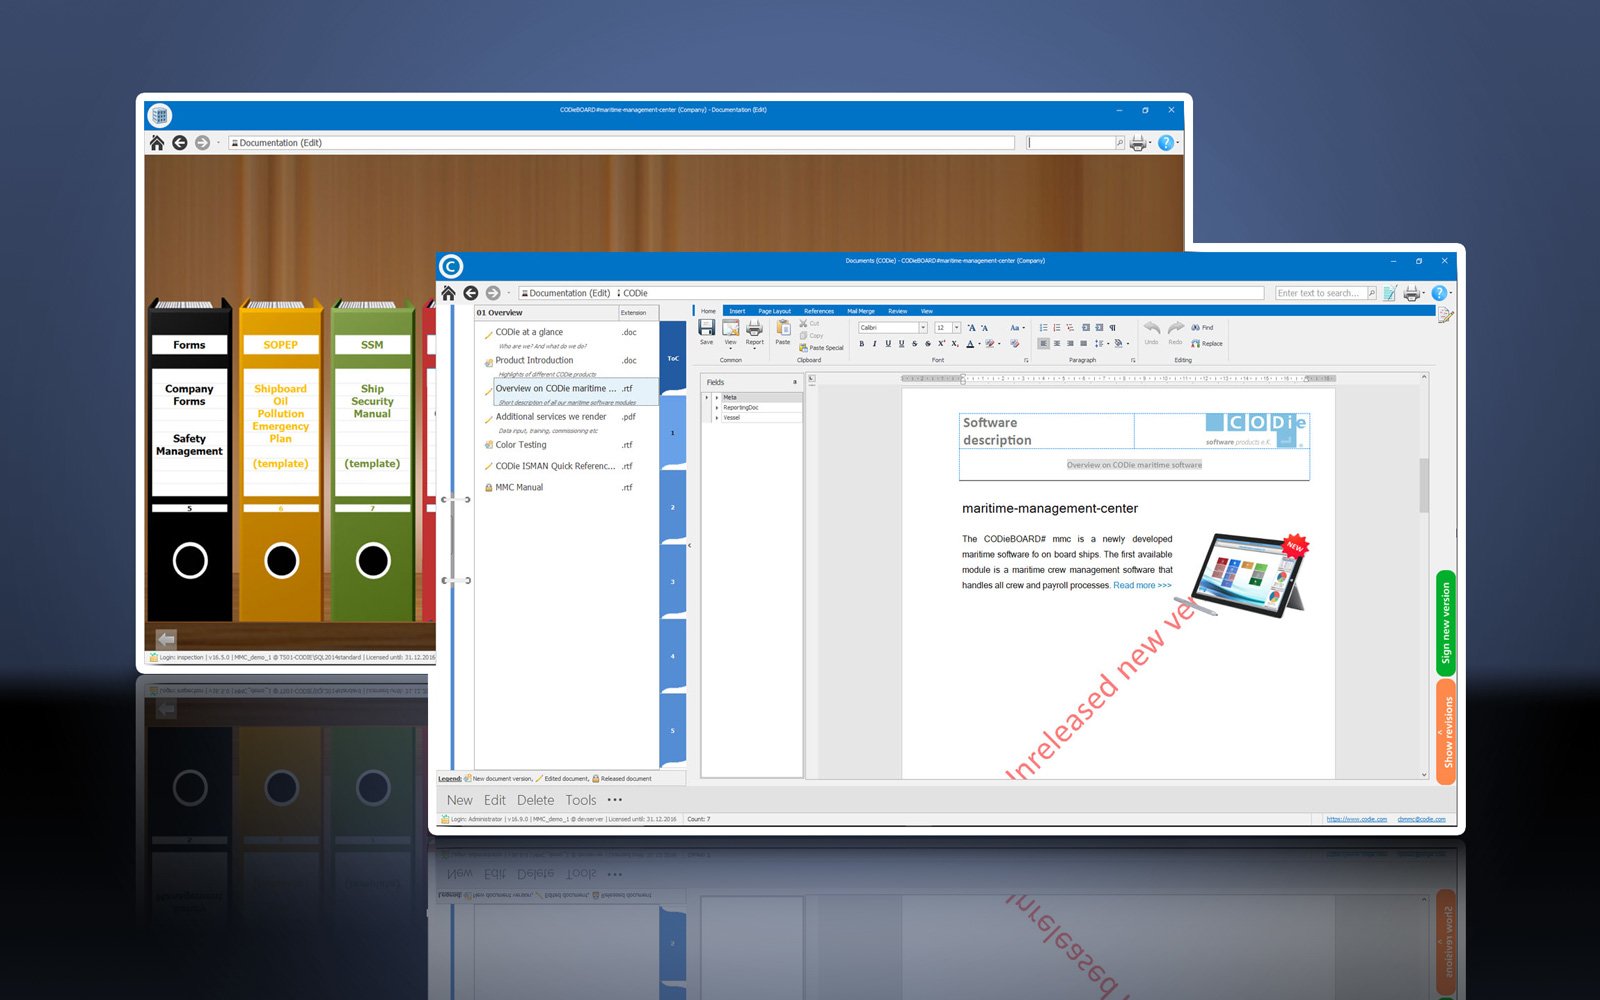1600x1000 pixels.
Task: Click the Undo arrow
Action: tap(1152, 328)
